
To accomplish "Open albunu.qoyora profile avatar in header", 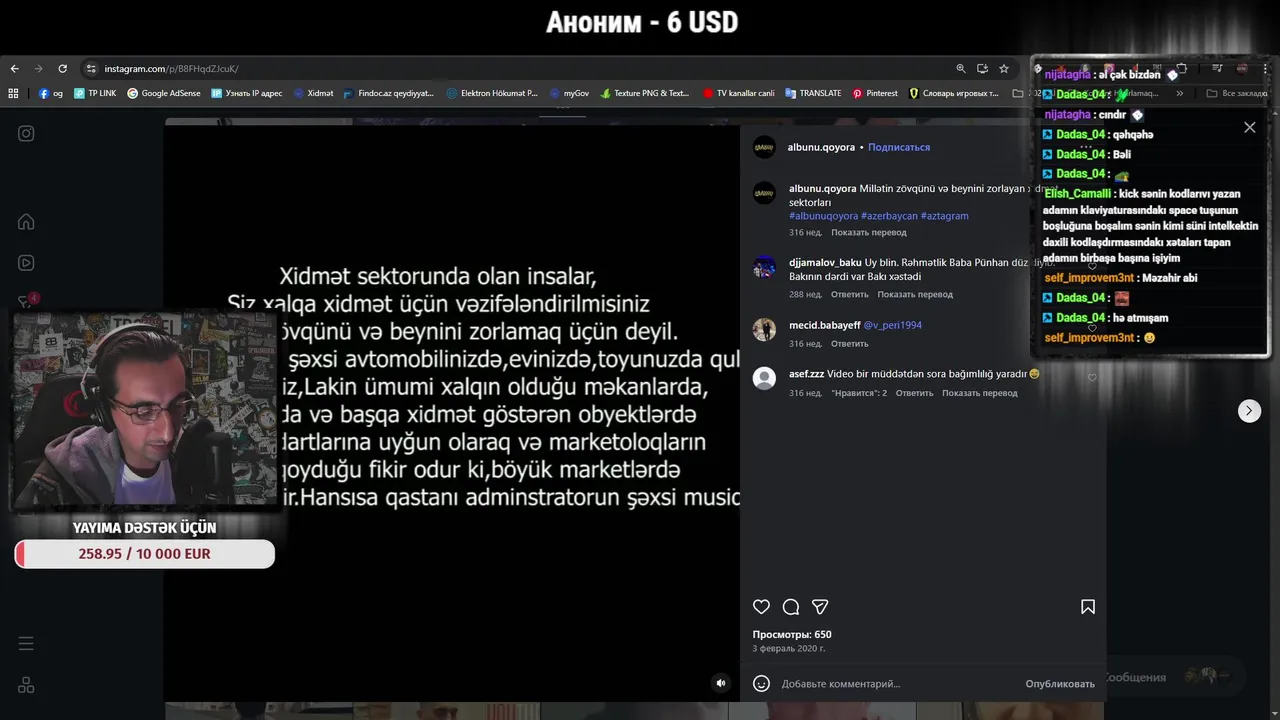I will tap(764, 147).
